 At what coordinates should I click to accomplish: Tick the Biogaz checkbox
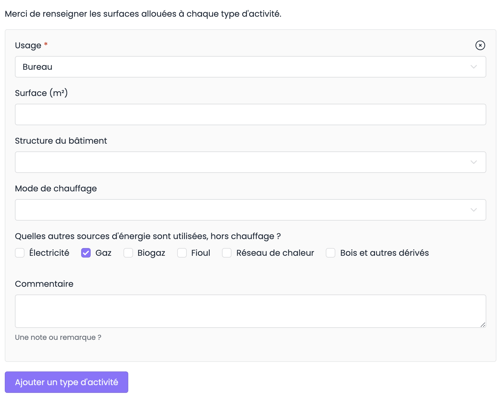pyautogui.click(x=128, y=253)
